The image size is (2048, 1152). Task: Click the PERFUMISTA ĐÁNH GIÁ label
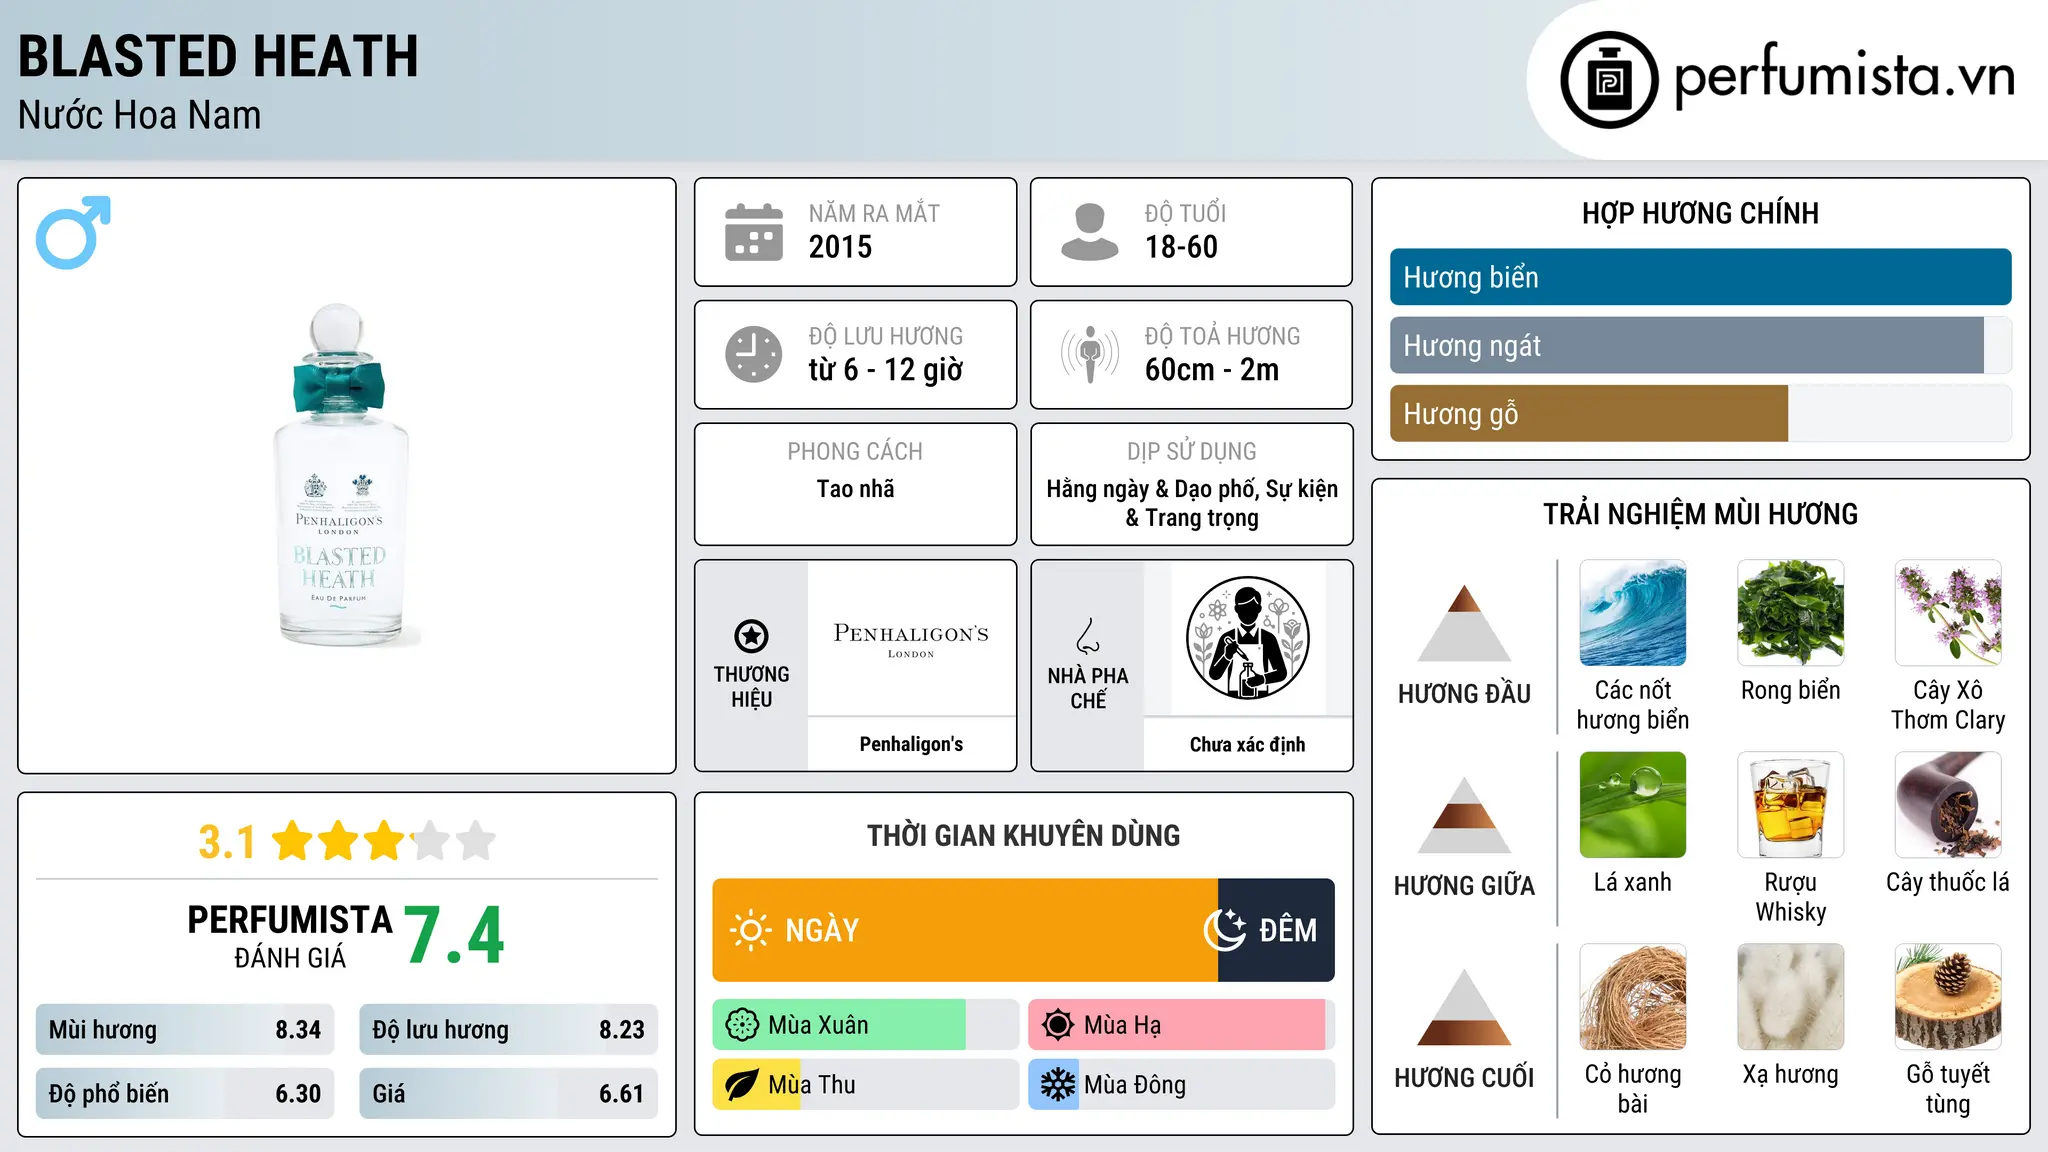(x=290, y=936)
